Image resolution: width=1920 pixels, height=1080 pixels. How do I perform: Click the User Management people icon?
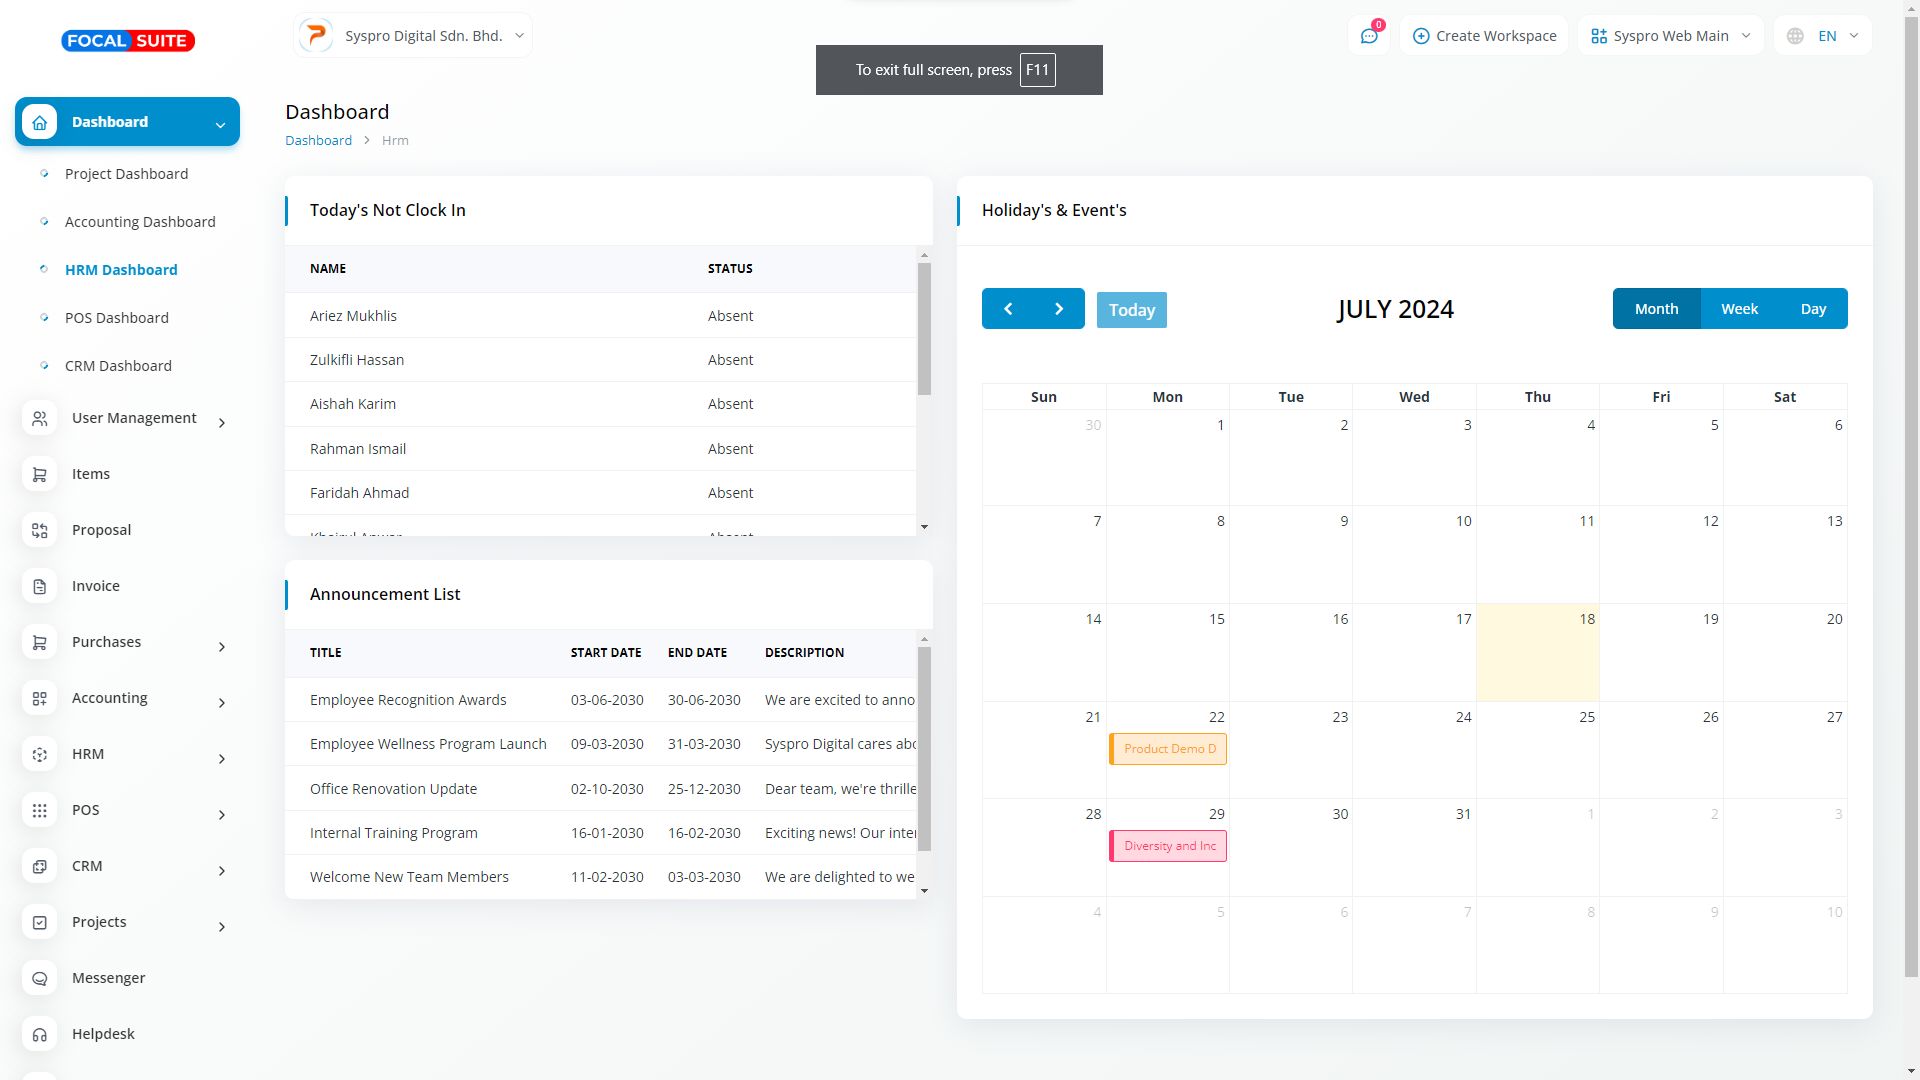[x=40, y=418]
